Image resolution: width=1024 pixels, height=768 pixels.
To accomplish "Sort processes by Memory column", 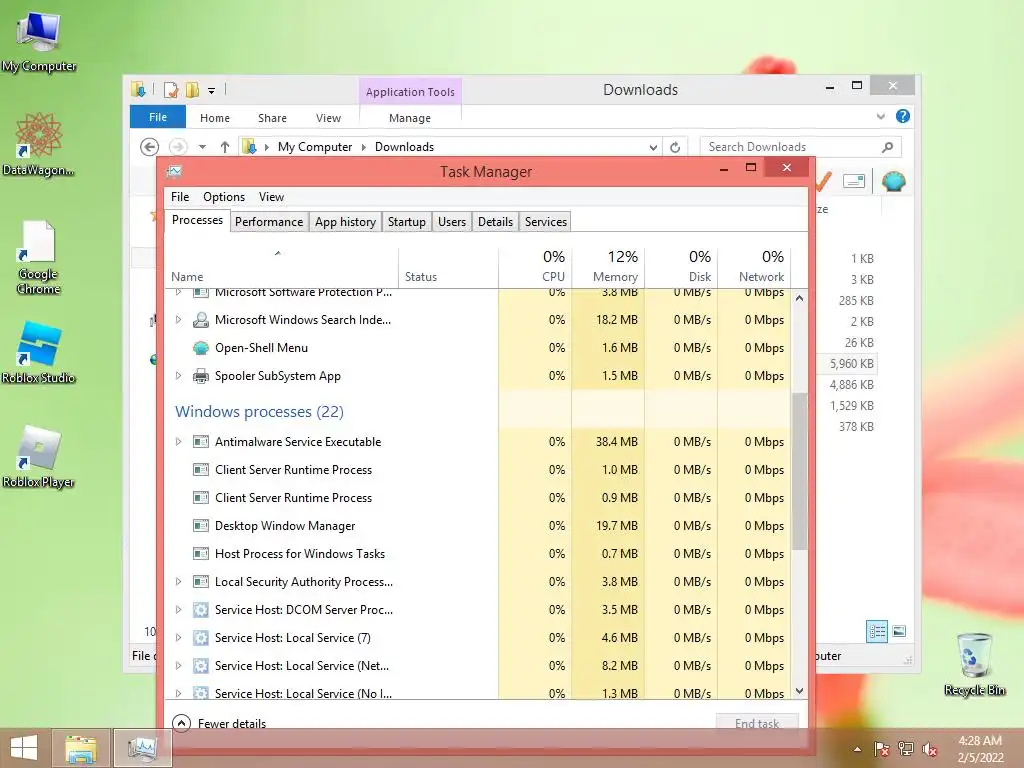I will coord(608,266).
